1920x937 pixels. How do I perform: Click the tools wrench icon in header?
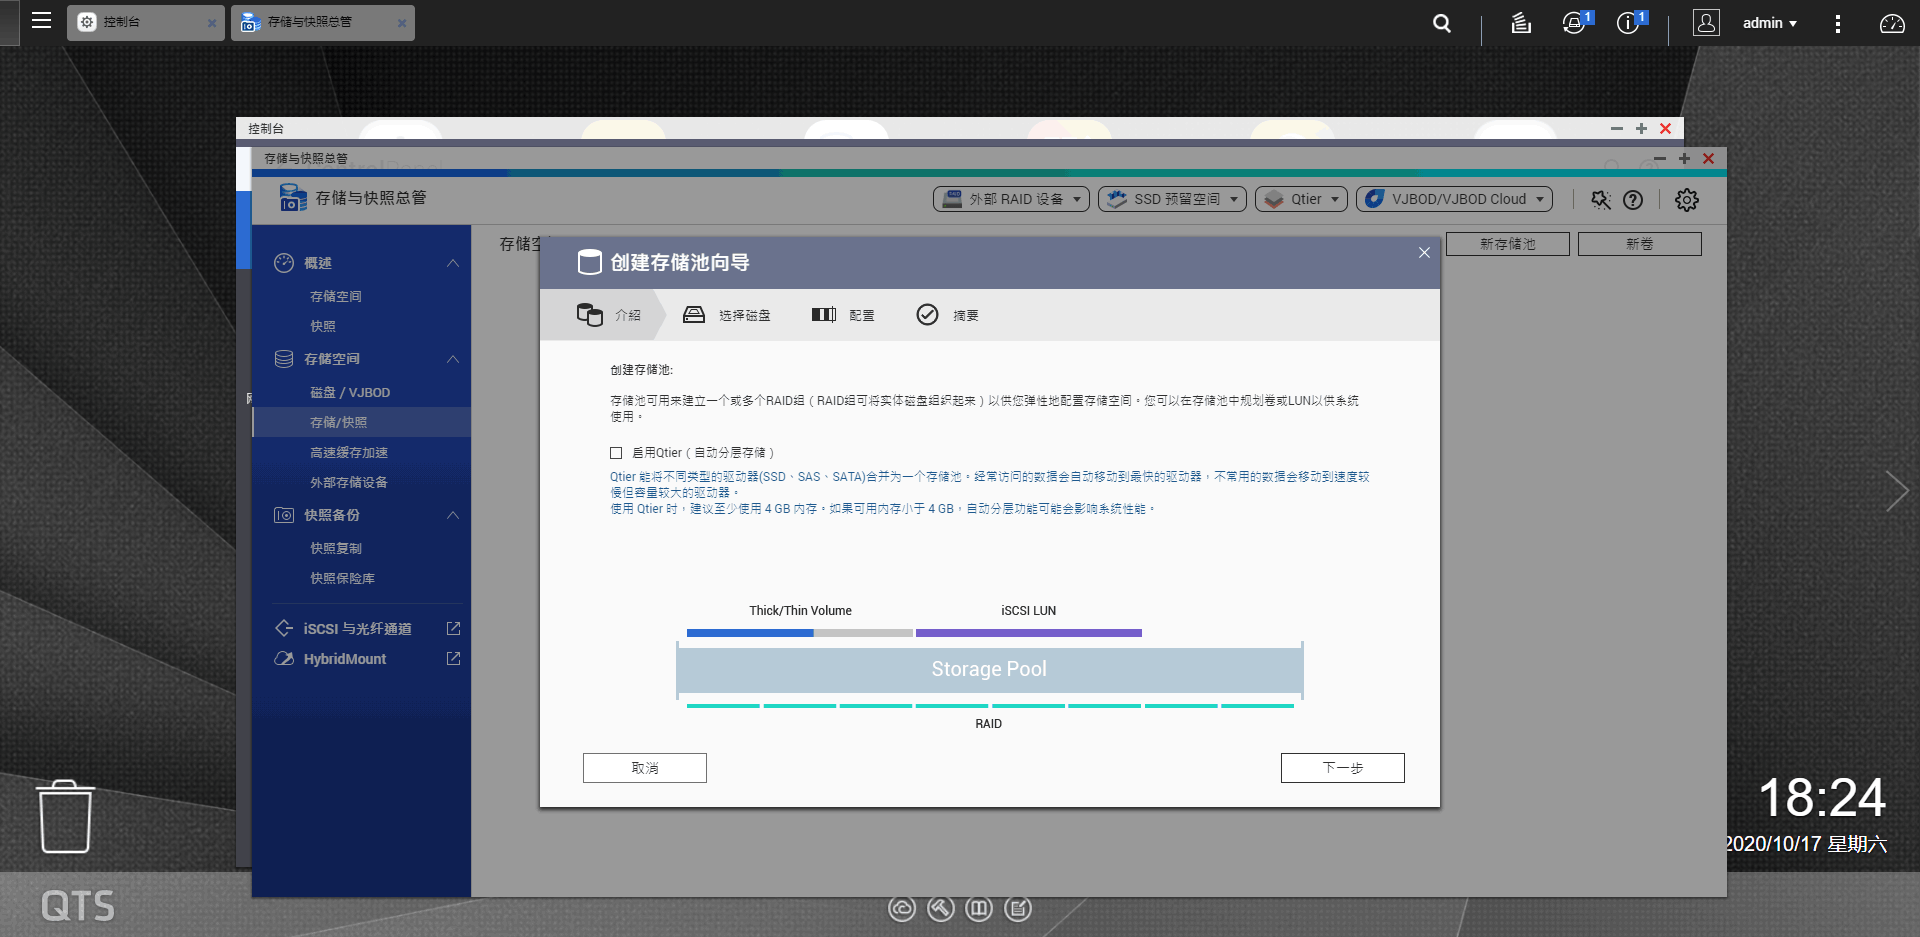(x=1601, y=200)
